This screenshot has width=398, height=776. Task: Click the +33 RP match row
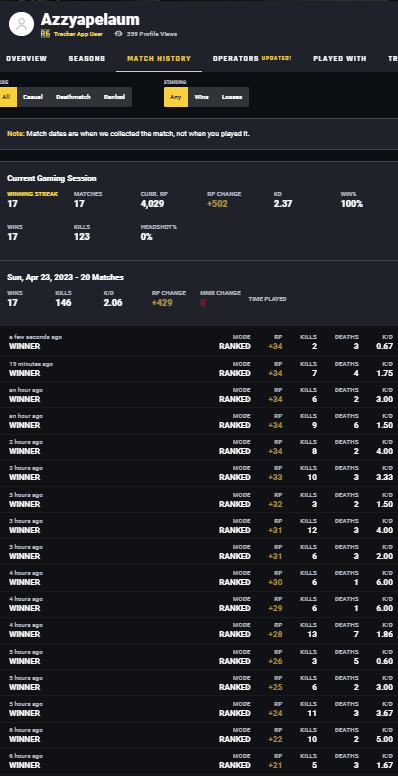tap(199, 473)
